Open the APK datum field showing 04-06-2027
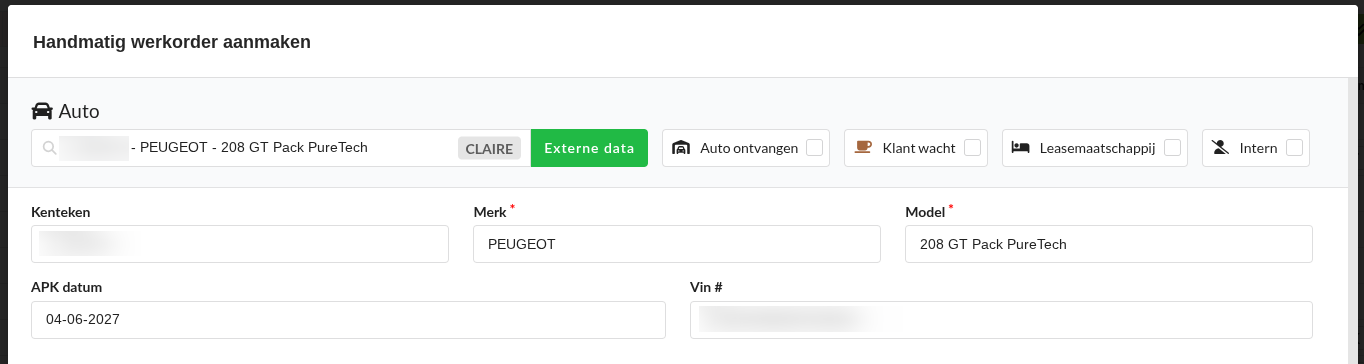This screenshot has height=364, width=1364. 348,320
